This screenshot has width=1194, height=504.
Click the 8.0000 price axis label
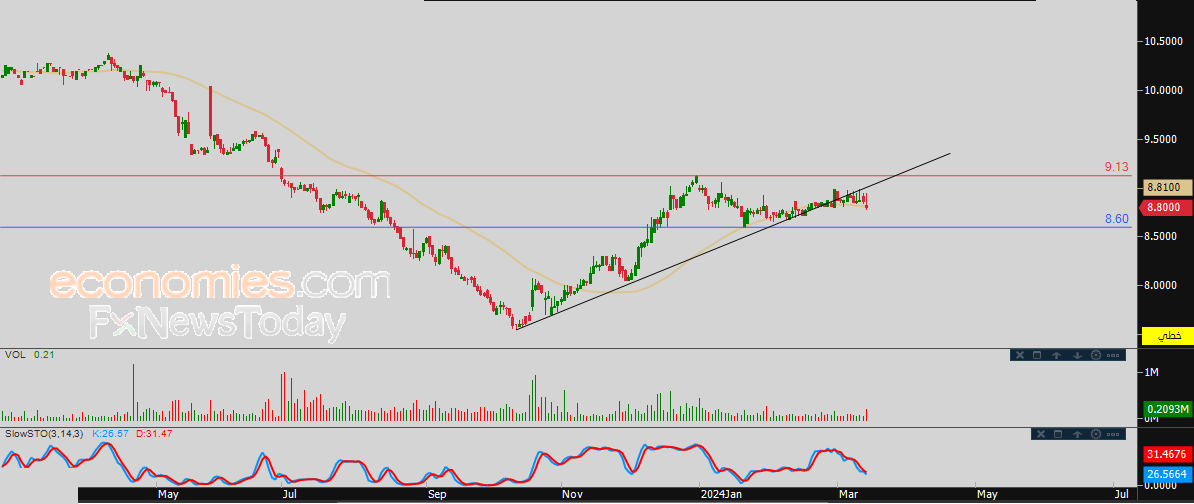[1162, 285]
